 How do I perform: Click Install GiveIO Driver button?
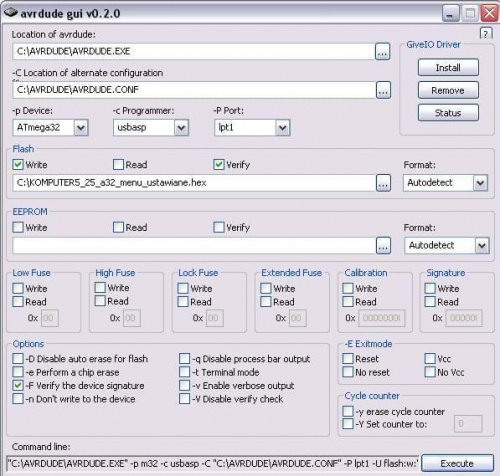(x=448, y=68)
